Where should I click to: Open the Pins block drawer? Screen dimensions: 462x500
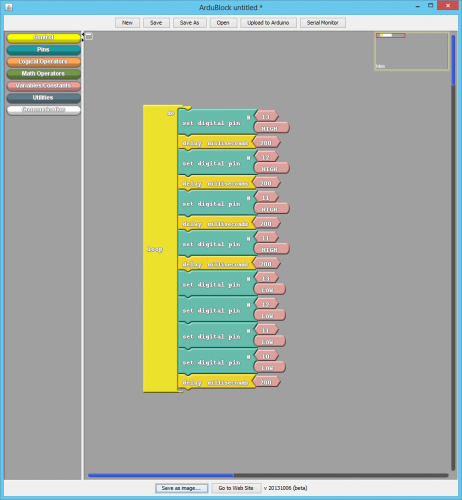coord(44,50)
